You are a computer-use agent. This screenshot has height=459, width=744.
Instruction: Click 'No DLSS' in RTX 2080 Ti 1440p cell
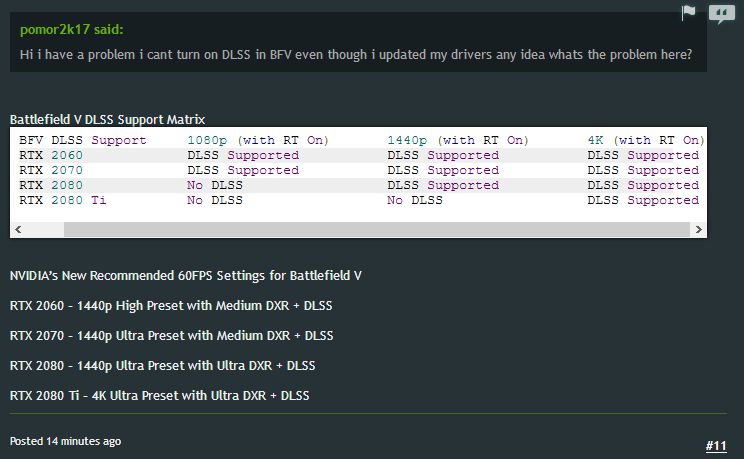[415, 200]
